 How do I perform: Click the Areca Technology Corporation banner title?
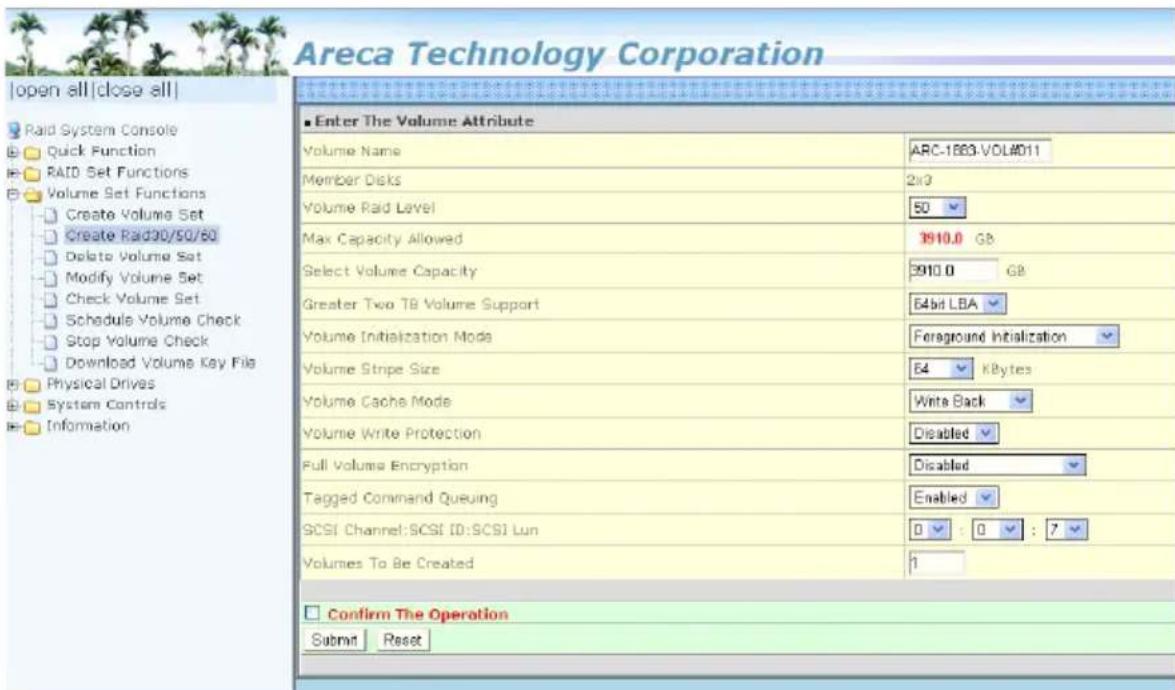click(x=560, y=54)
